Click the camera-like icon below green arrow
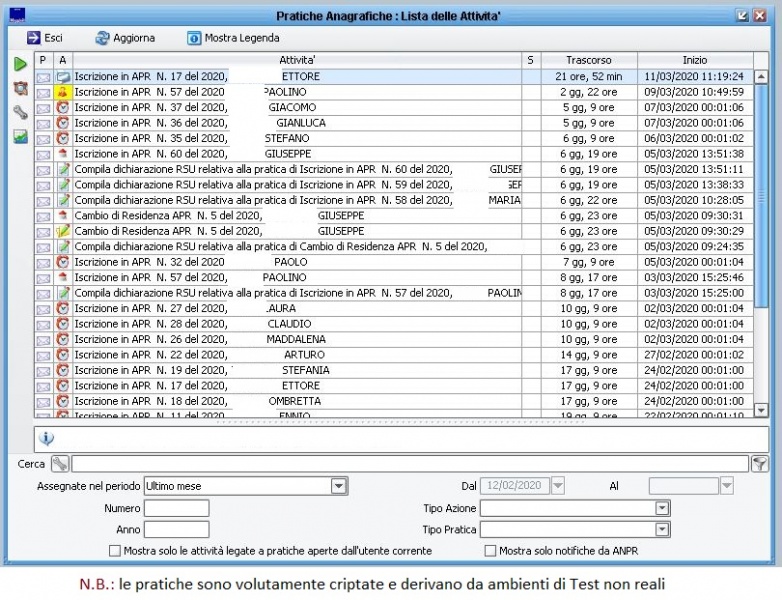This screenshot has width=782, height=600. (x=20, y=88)
